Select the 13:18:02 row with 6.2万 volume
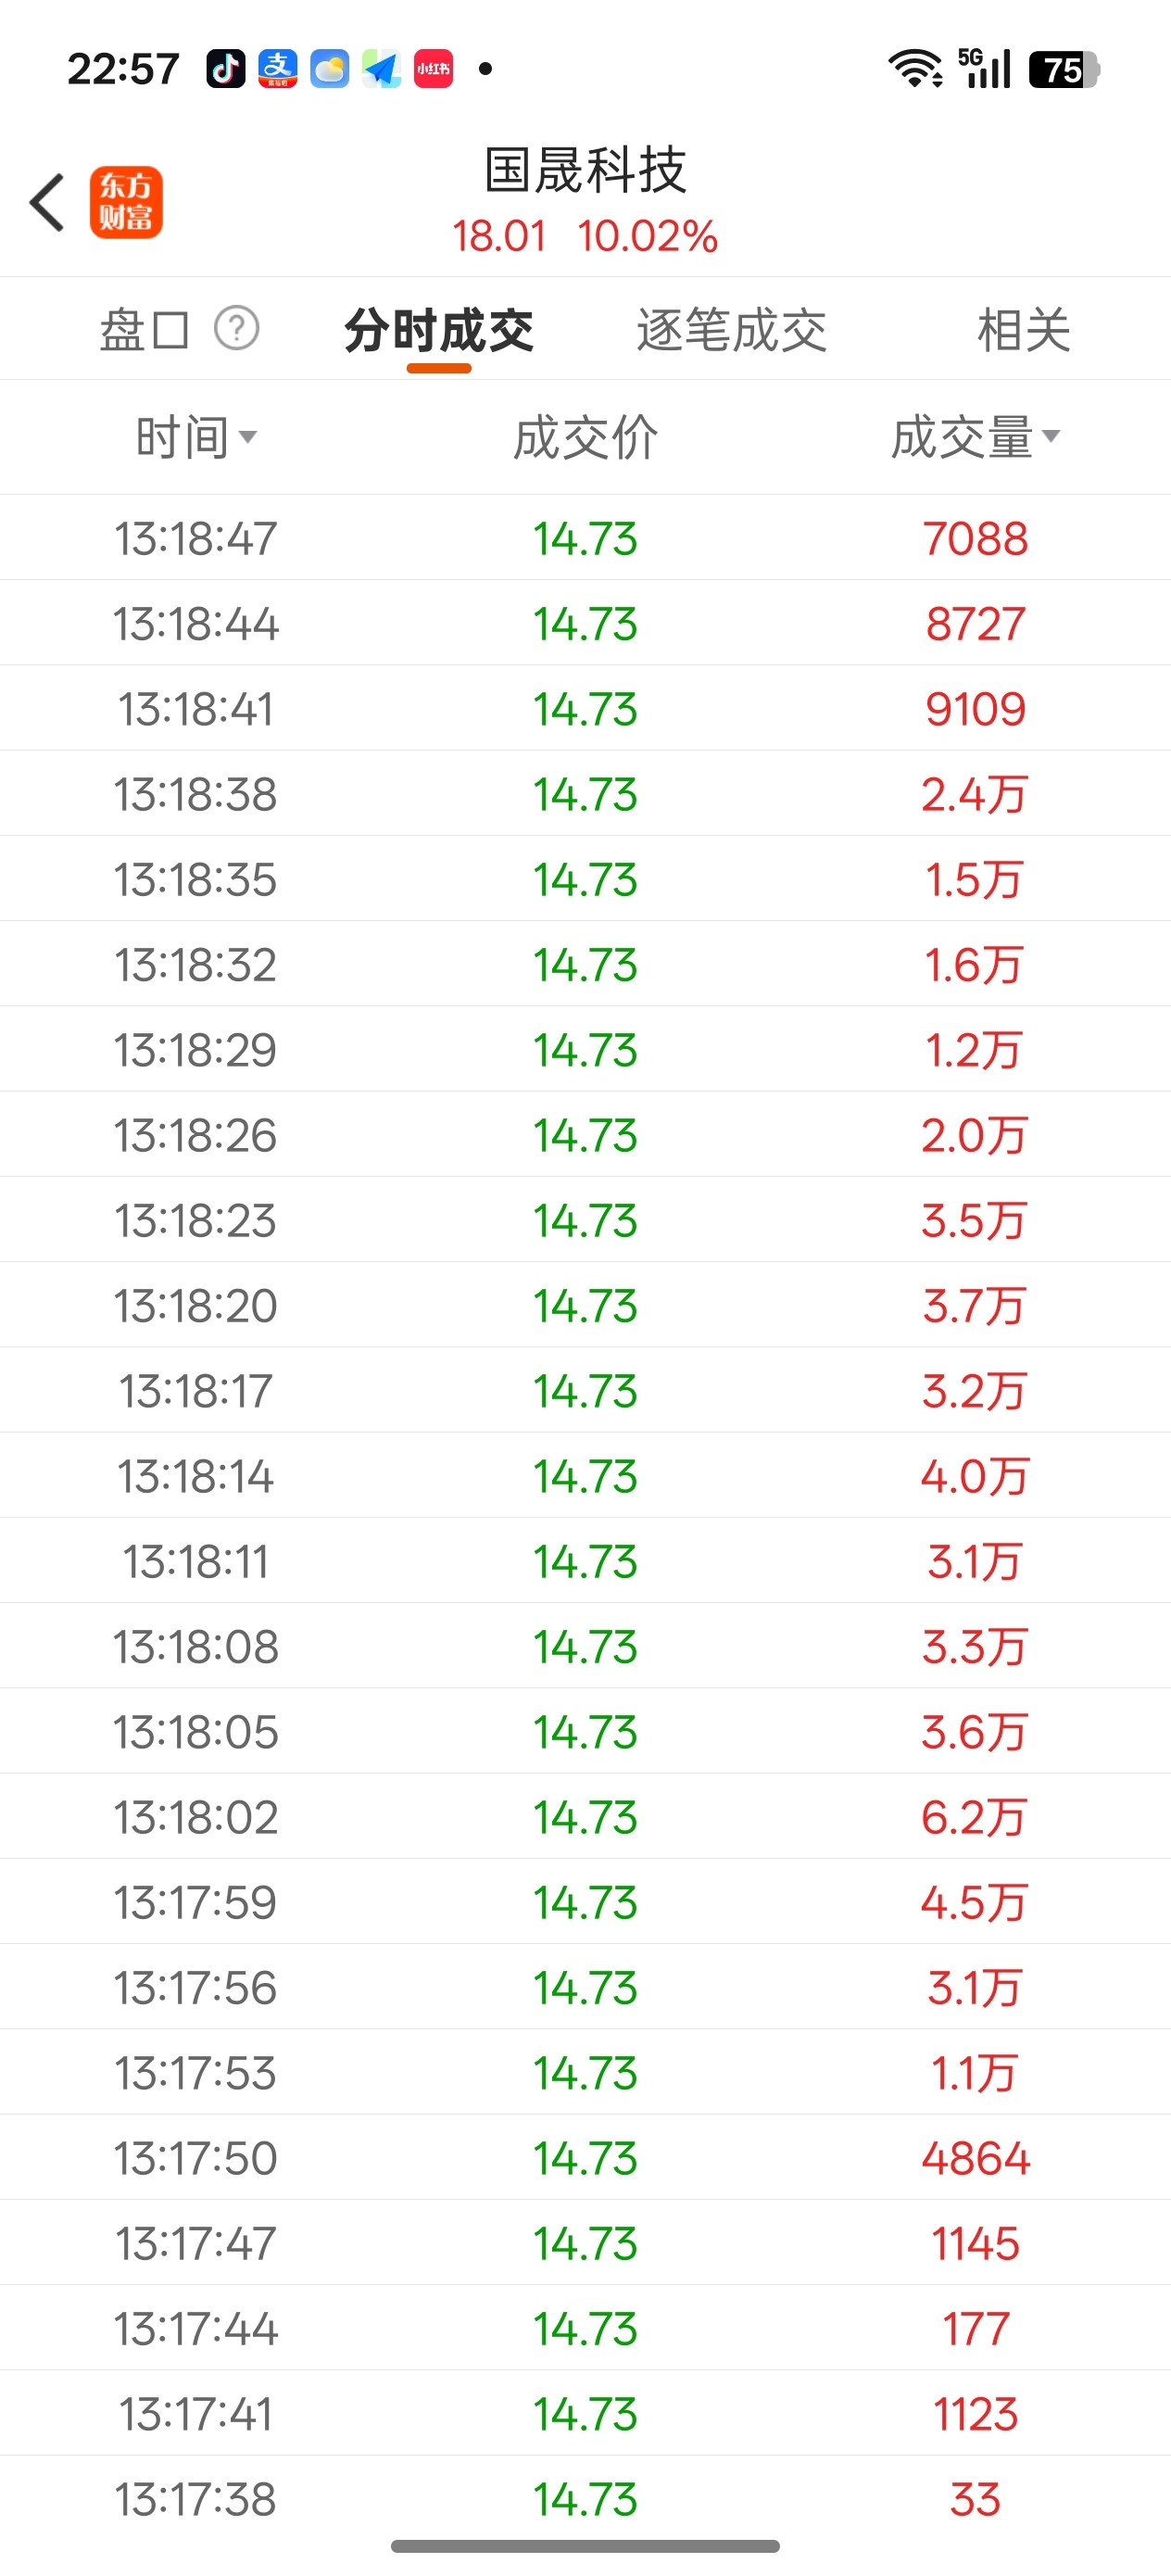 (585, 1817)
